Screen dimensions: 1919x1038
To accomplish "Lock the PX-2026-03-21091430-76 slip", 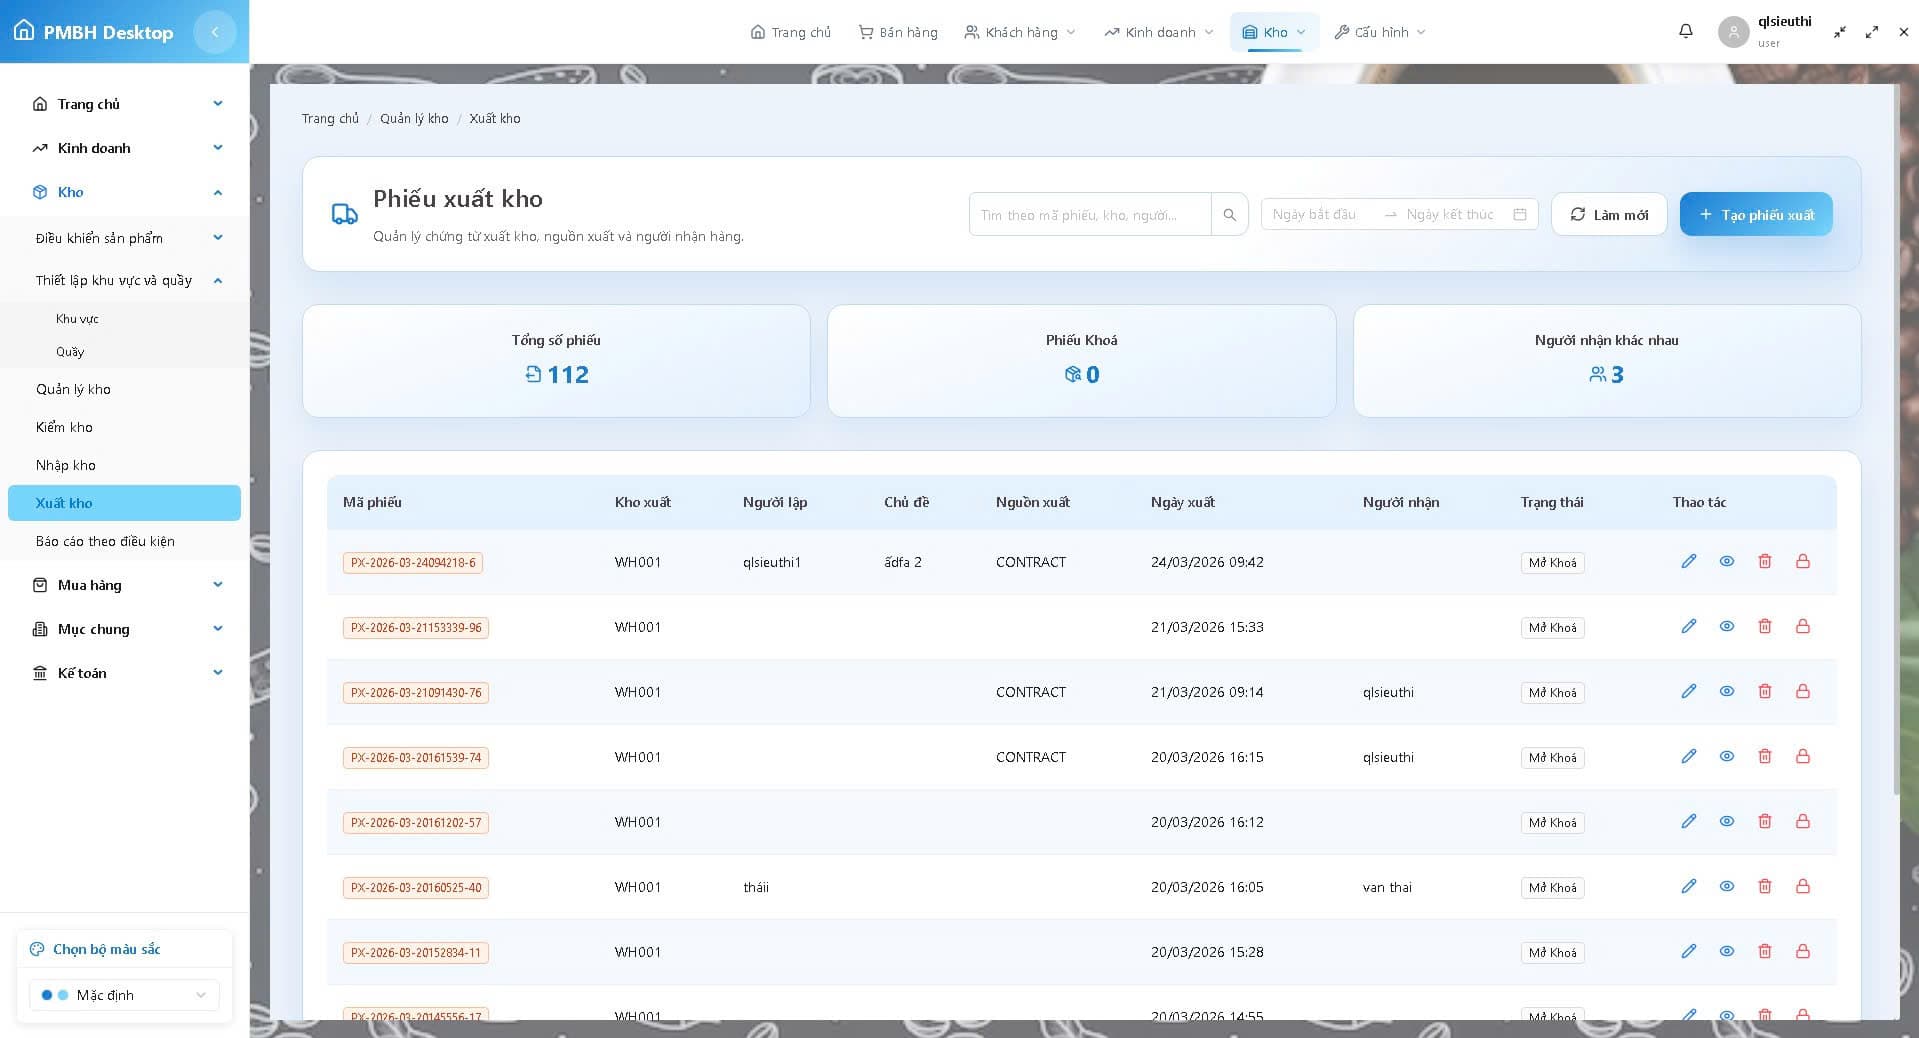I will (x=1802, y=691).
